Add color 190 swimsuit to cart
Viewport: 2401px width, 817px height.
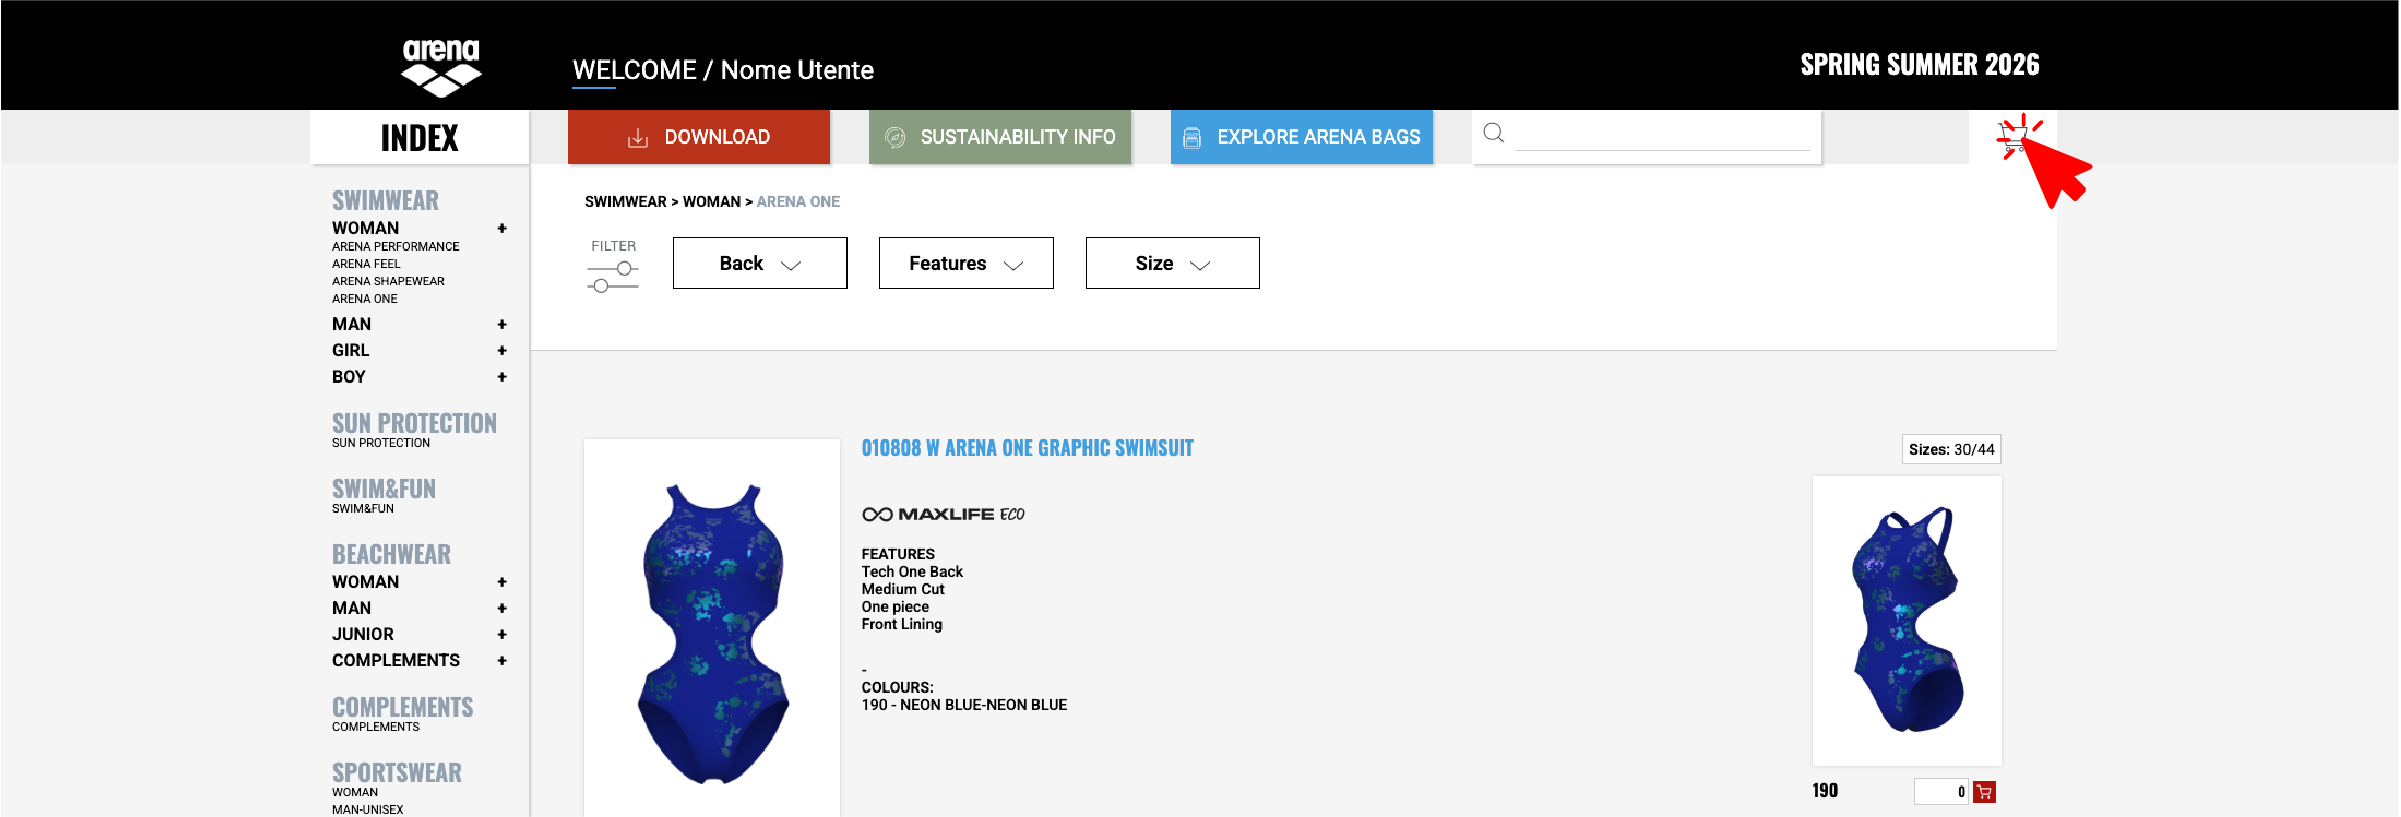coord(1985,792)
